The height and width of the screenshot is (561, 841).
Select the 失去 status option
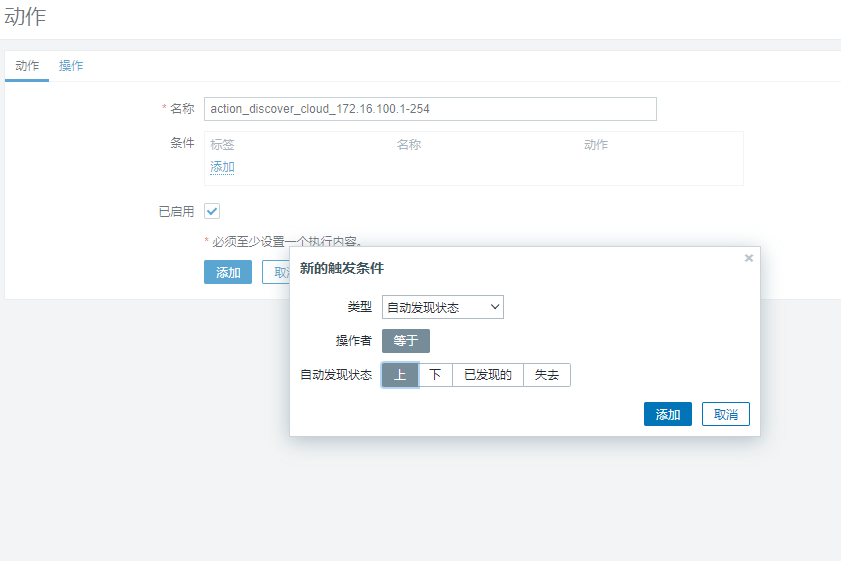point(547,375)
